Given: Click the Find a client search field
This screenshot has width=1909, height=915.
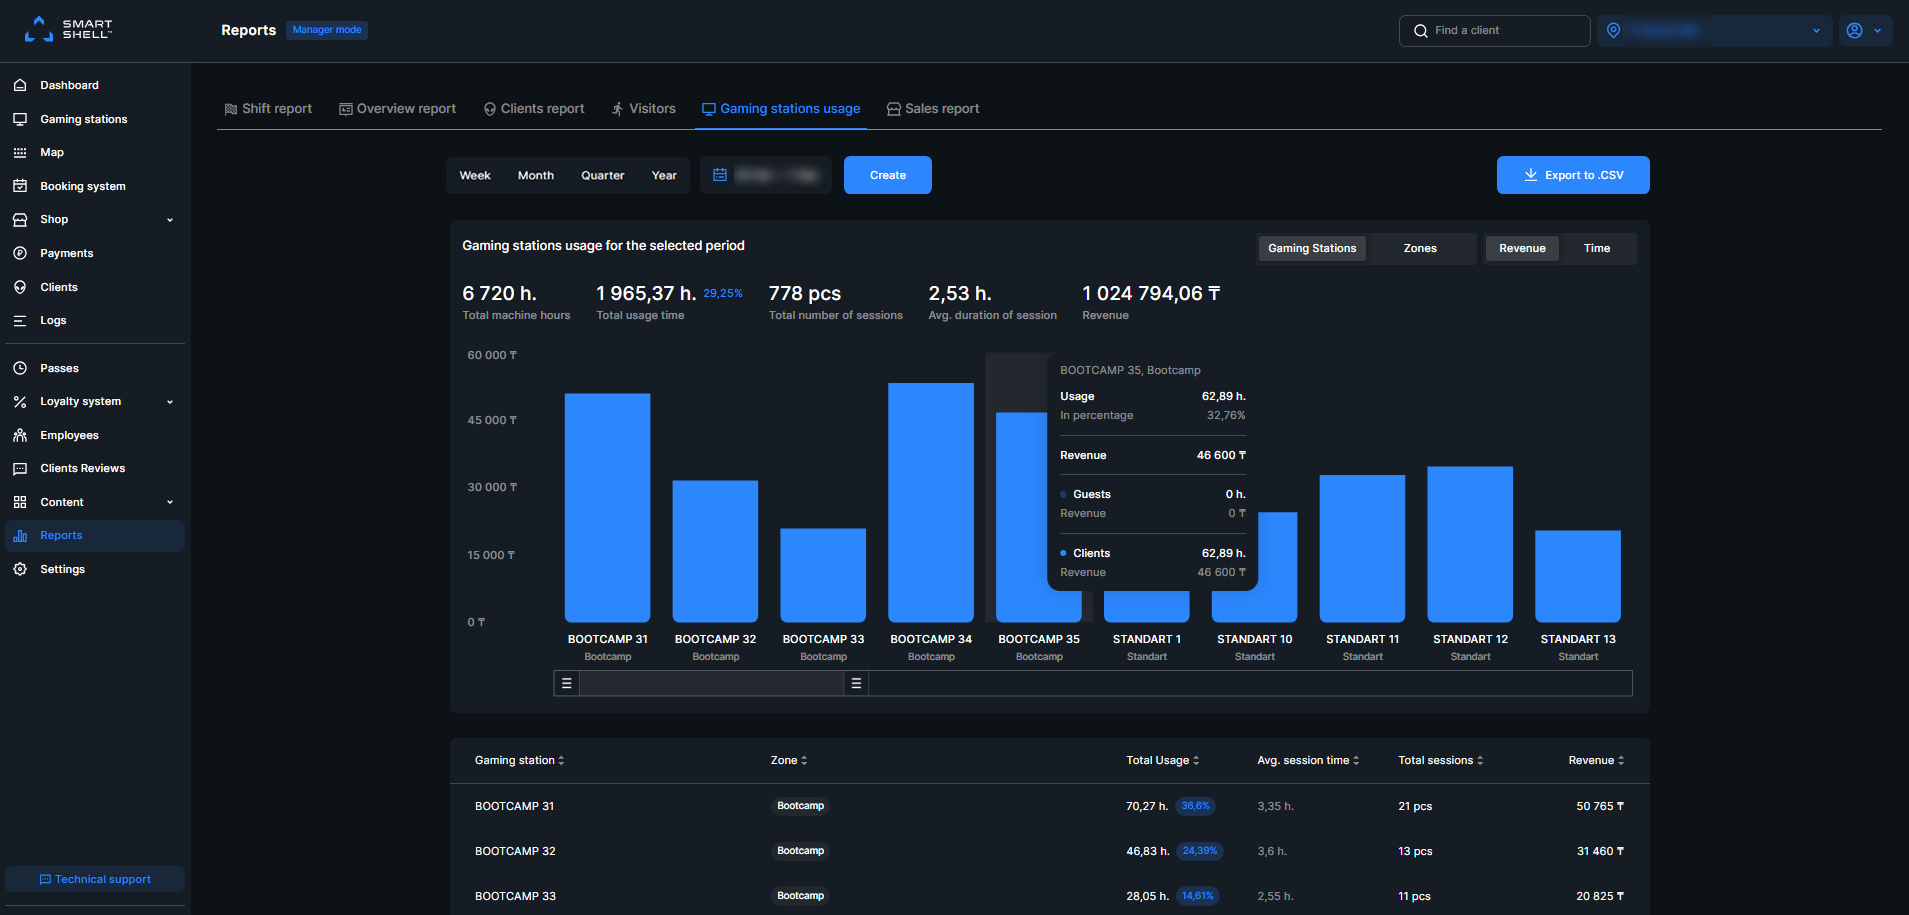Looking at the screenshot, I should pyautogui.click(x=1494, y=30).
